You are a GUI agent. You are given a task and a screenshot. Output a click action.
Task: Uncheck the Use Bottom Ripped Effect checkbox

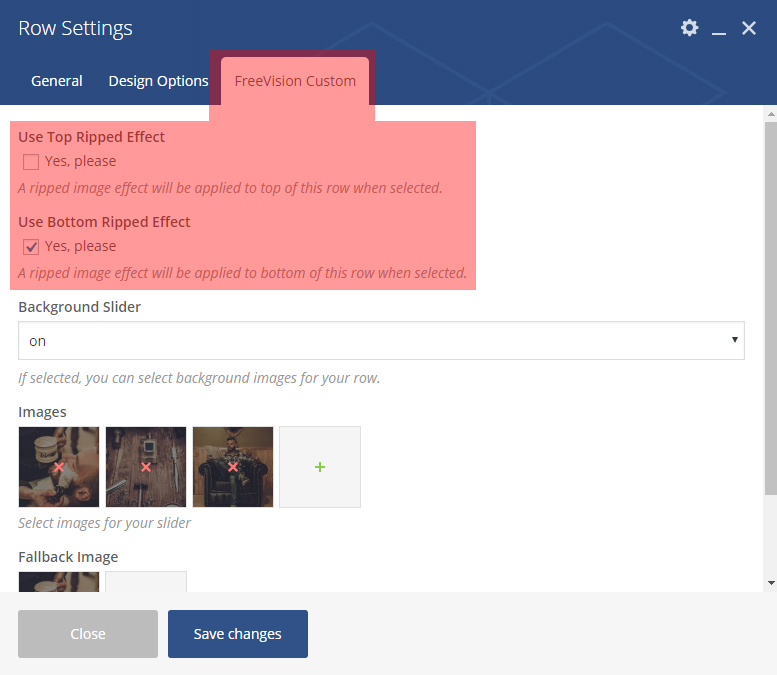click(31, 247)
